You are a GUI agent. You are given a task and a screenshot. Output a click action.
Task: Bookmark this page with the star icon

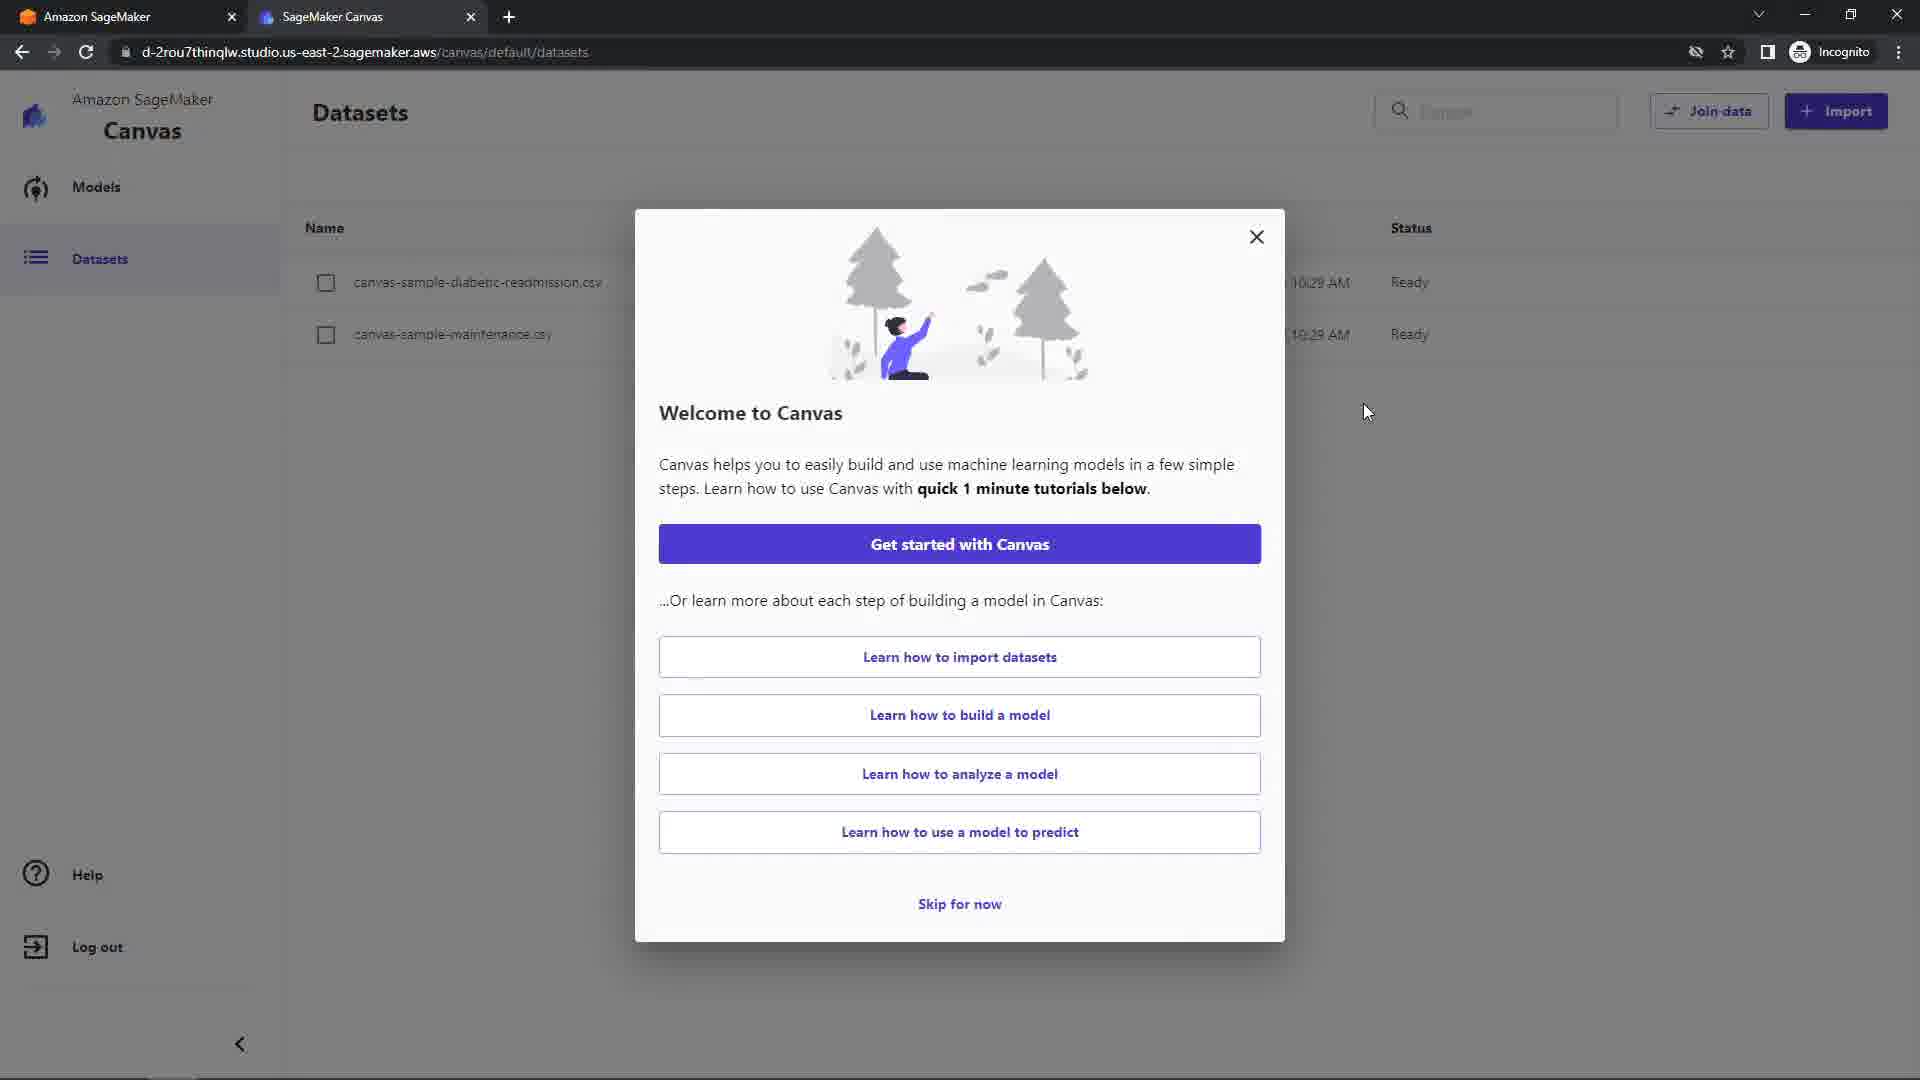tap(1728, 52)
